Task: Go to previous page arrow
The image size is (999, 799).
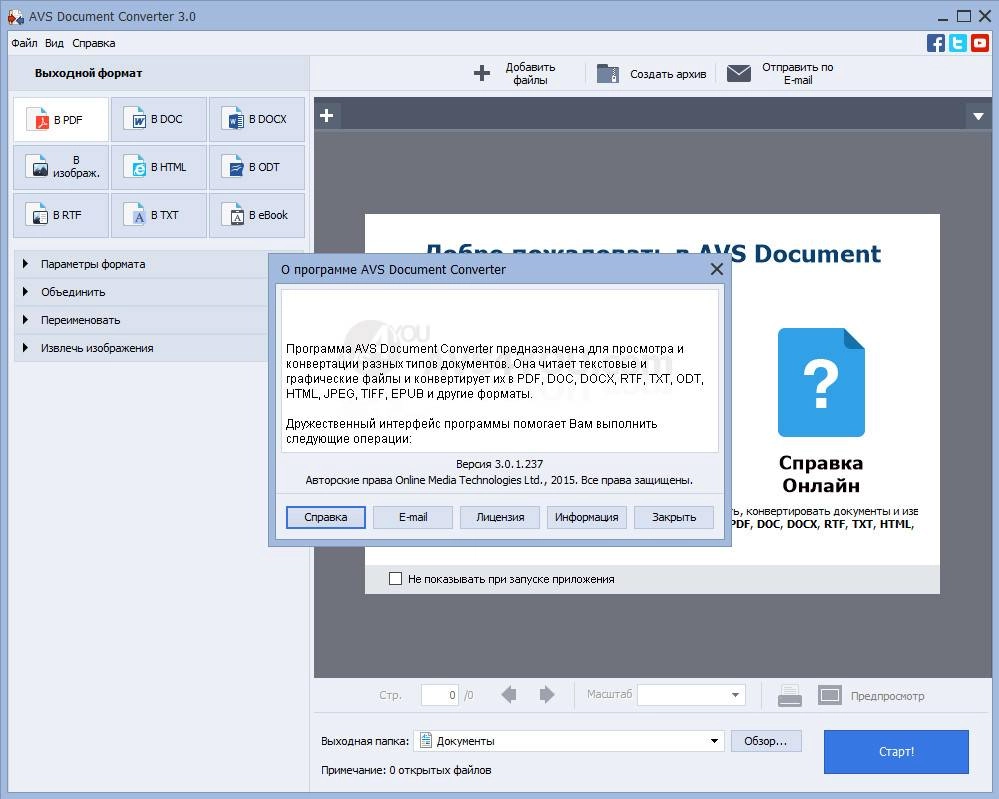Action: coord(508,695)
